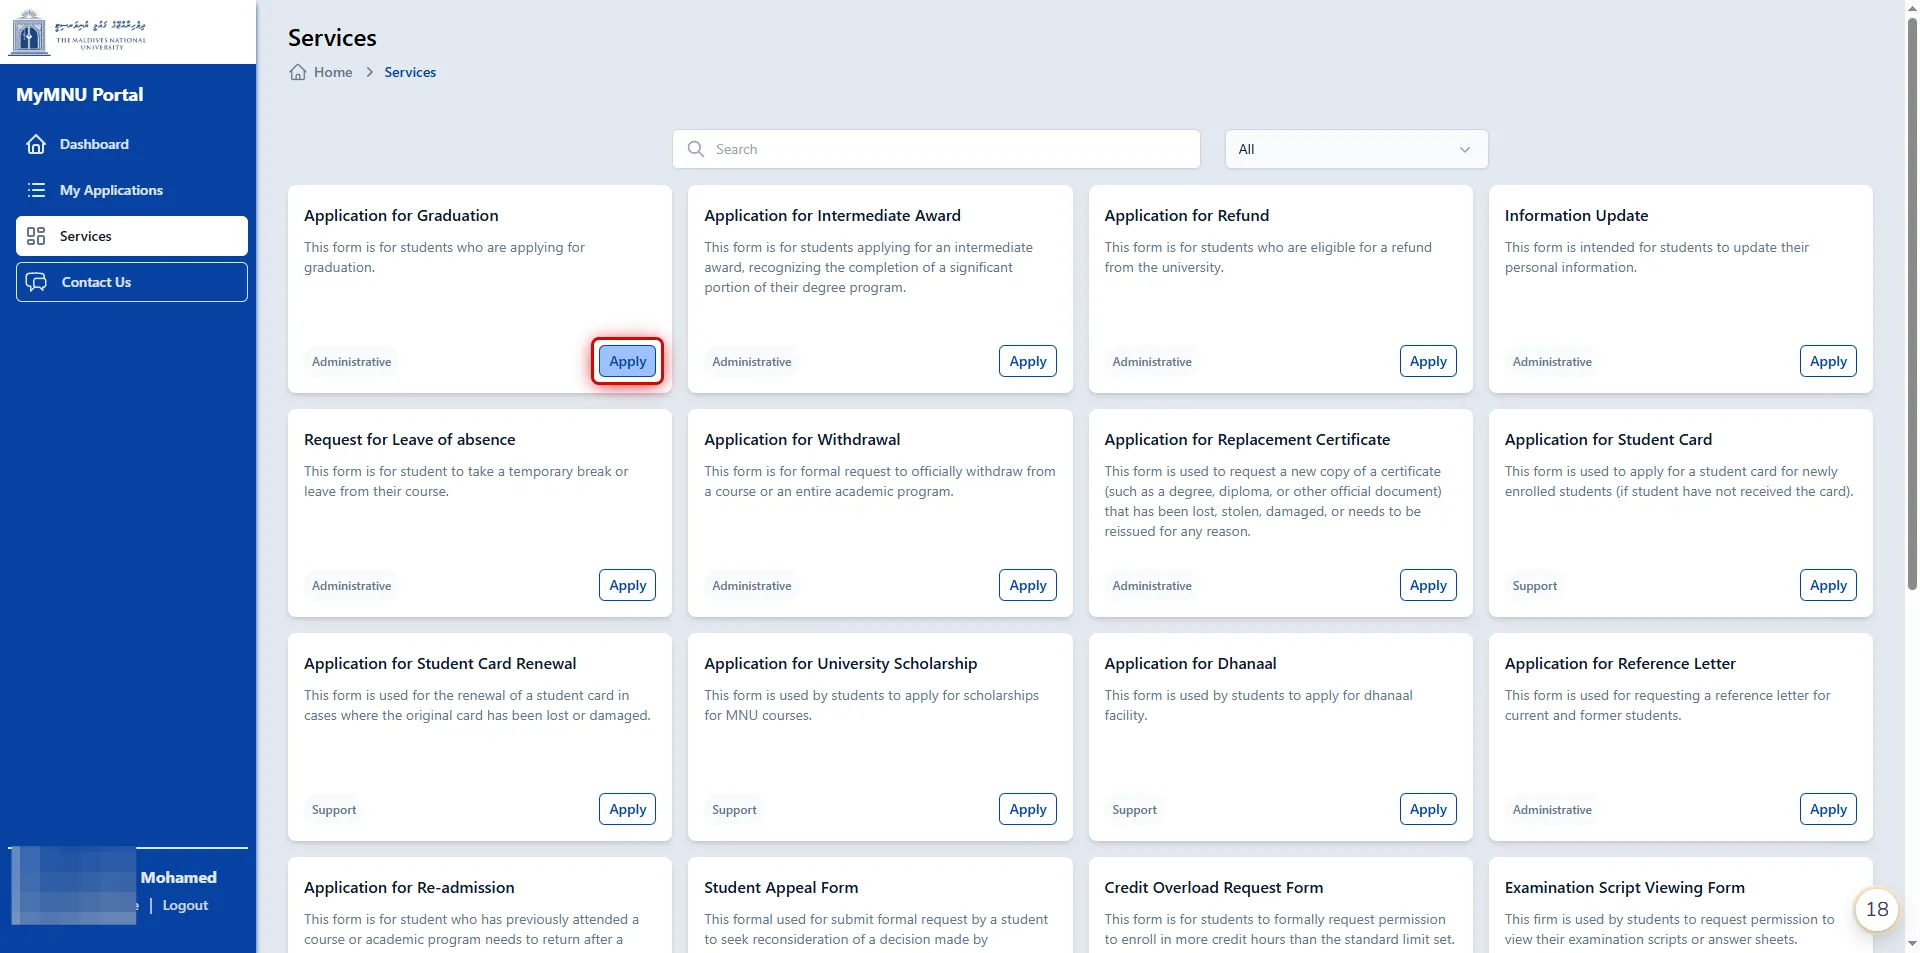The height and width of the screenshot is (953, 1920).
Task: Apply for Refund
Action: pos(1427,361)
